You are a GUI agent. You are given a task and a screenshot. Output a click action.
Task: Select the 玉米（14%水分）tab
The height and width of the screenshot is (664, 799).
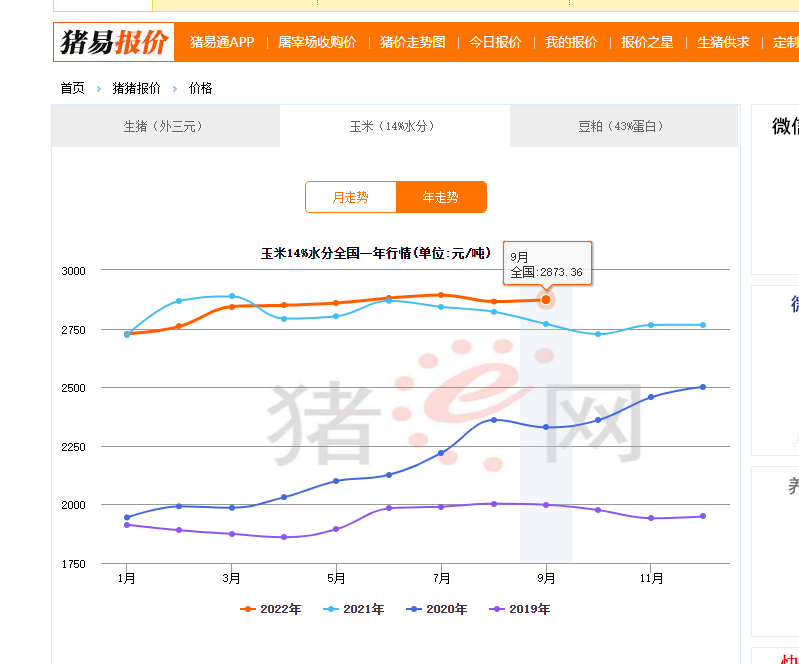(394, 126)
